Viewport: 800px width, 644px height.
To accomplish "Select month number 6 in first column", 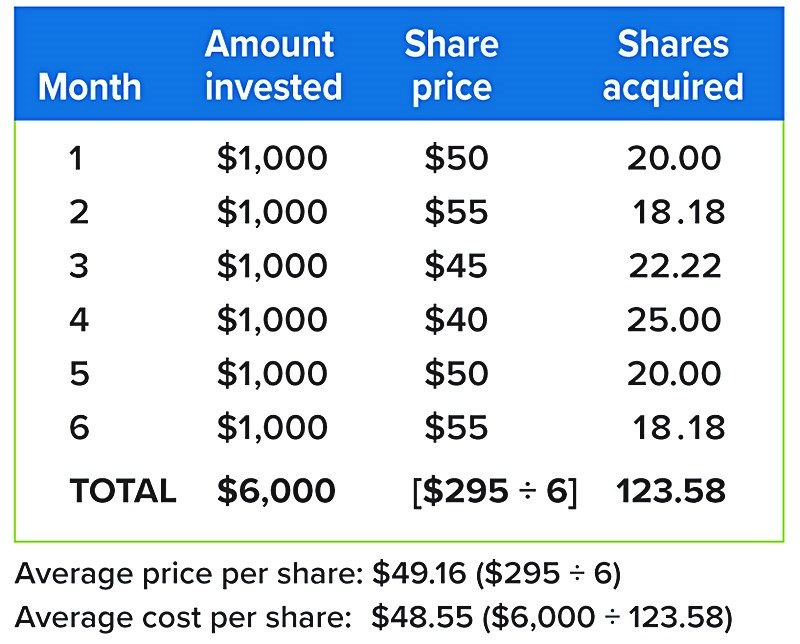I will (79, 428).
